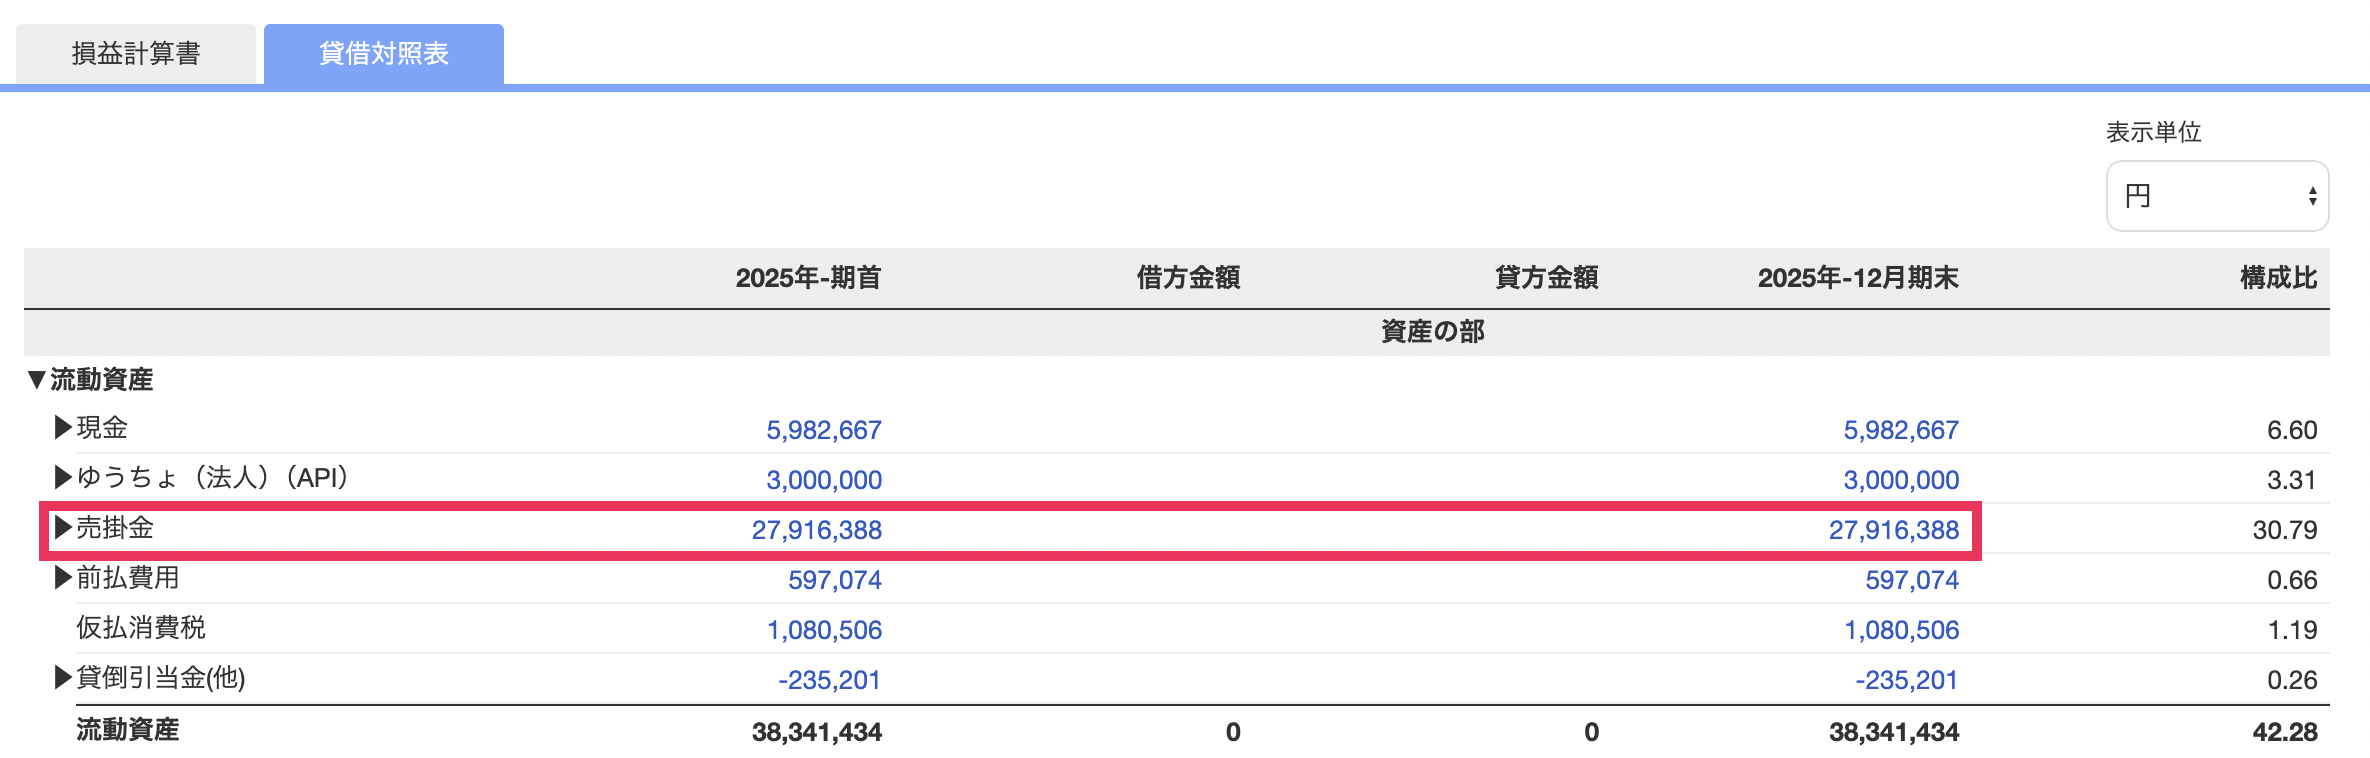Click the 前払費用 account name
Screen dimensions: 2370x758
pyautogui.click(x=128, y=578)
